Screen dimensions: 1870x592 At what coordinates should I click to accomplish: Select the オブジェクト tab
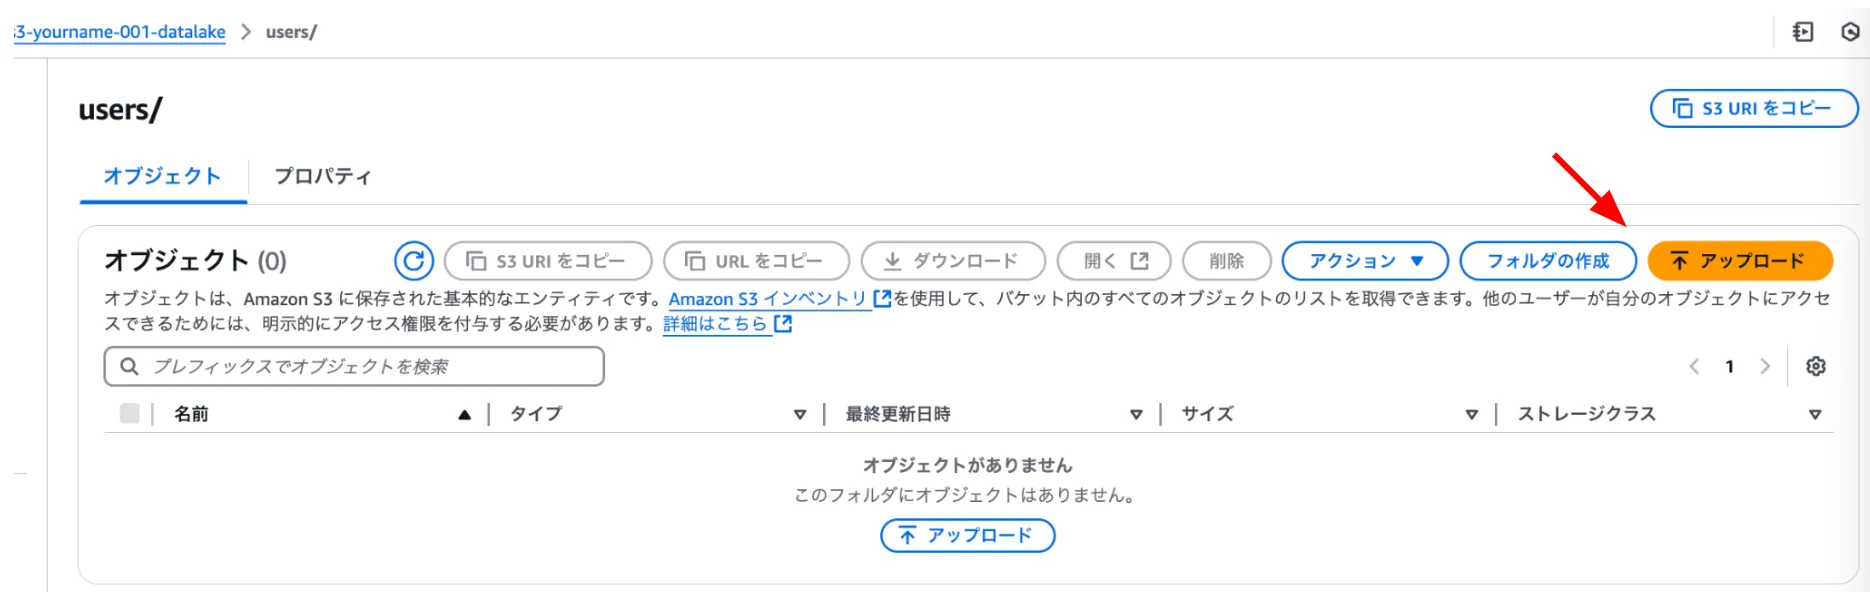[x=162, y=176]
